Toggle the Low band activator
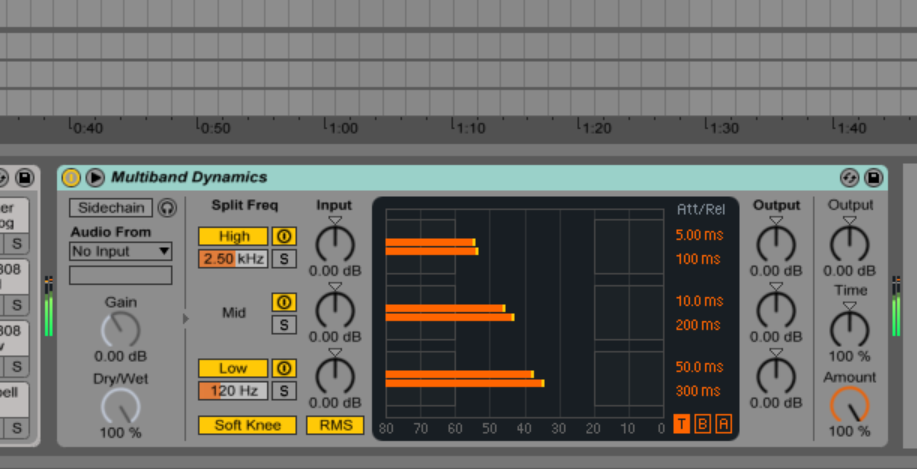This screenshot has height=469, width=917. coord(284,368)
